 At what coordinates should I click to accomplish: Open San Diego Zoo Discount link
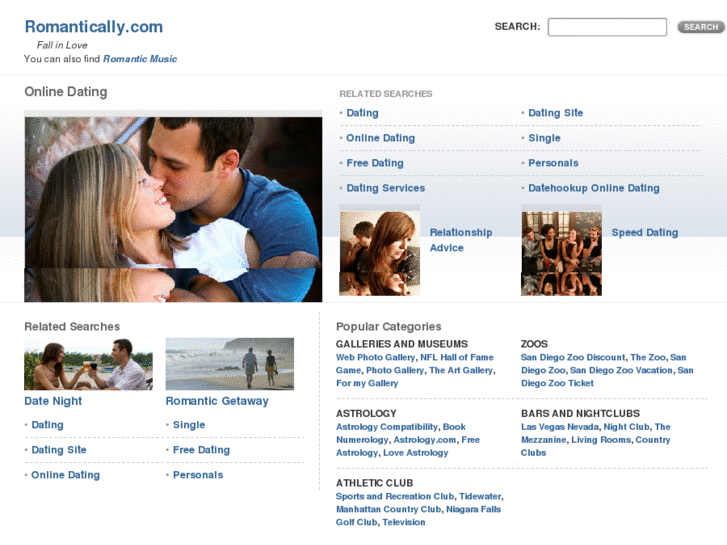[573, 357]
